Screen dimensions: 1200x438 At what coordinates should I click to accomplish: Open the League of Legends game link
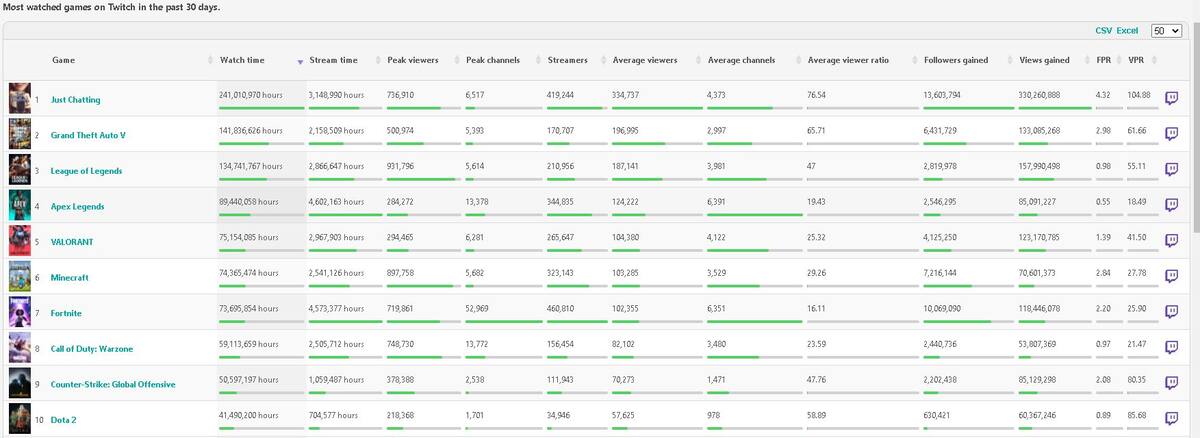pyautogui.click(x=86, y=171)
